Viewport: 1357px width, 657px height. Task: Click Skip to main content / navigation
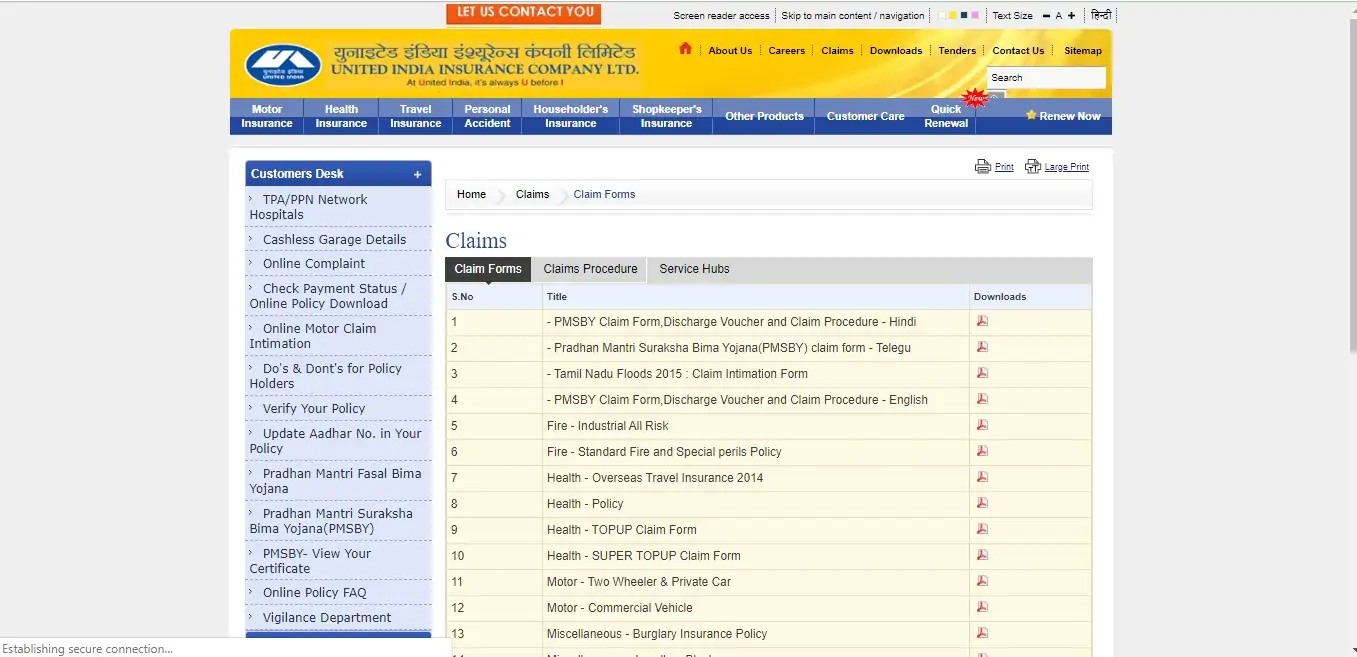[853, 16]
